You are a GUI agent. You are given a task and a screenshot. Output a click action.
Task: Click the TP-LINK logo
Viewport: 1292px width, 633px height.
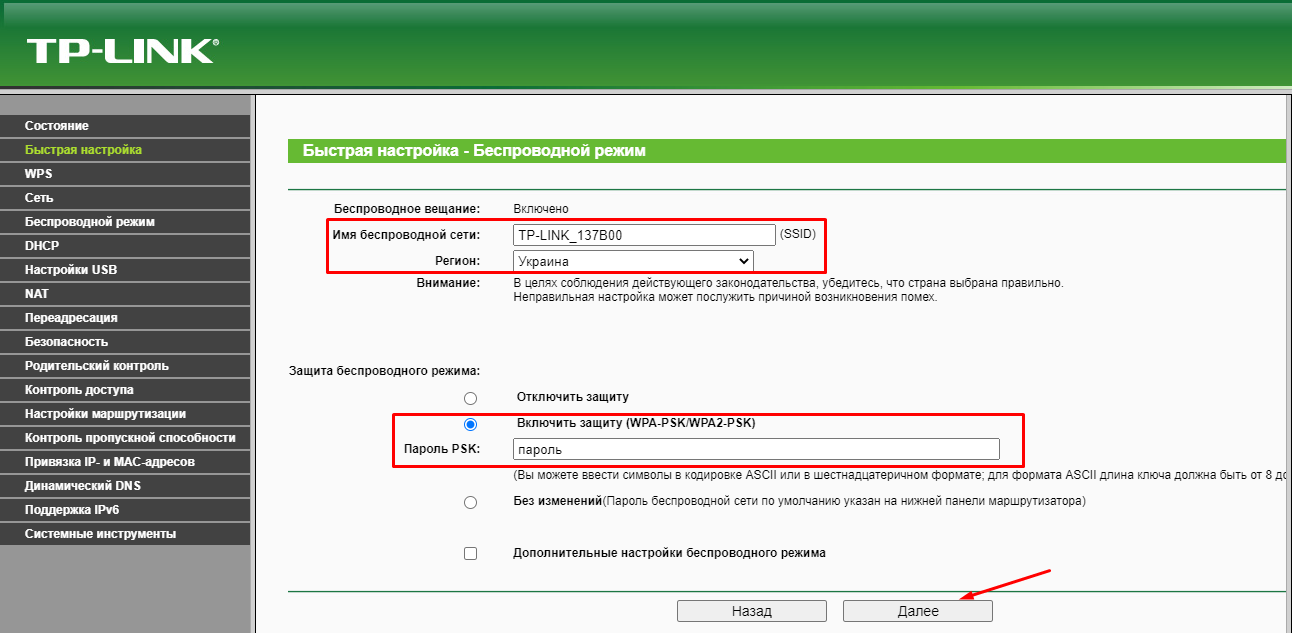(x=122, y=51)
